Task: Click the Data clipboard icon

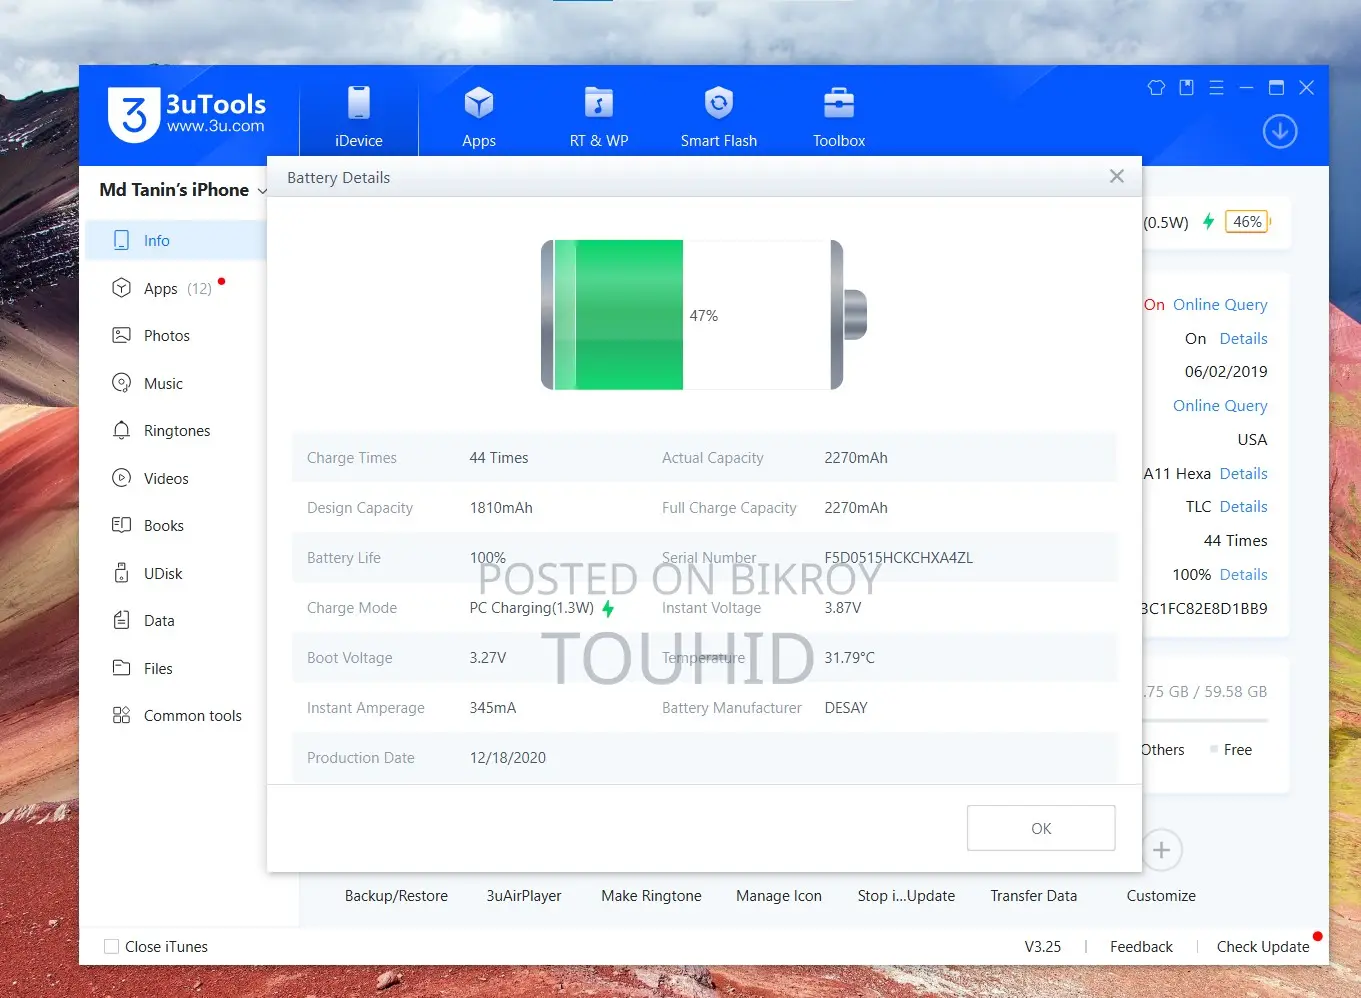Action: coord(122,620)
